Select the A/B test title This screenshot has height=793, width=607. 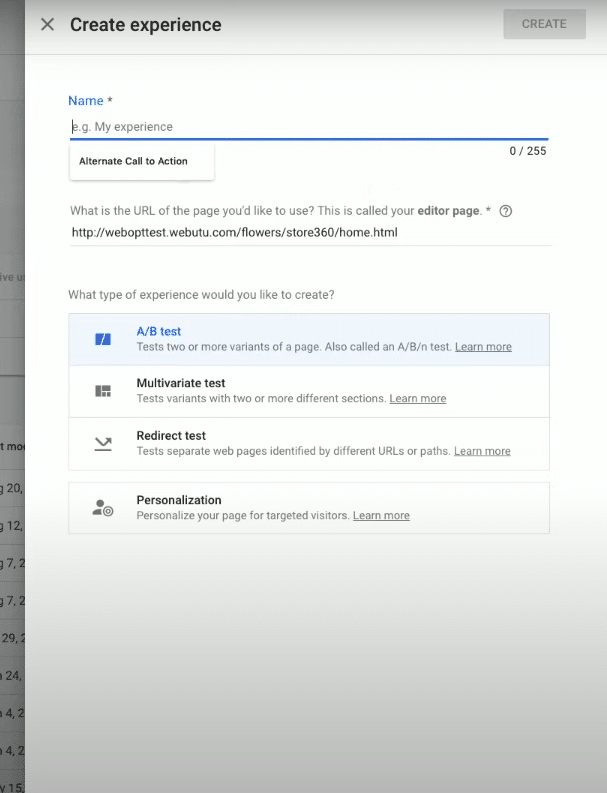(x=159, y=331)
